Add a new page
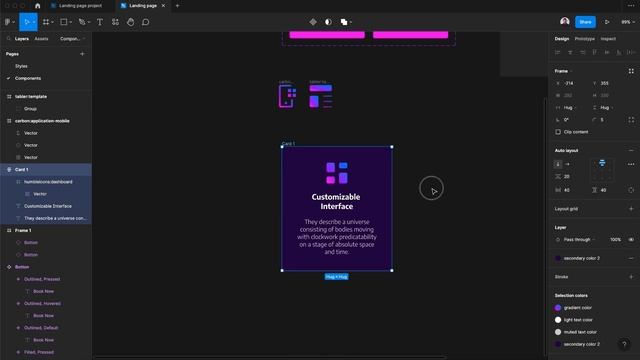 (x=82, y=54)
